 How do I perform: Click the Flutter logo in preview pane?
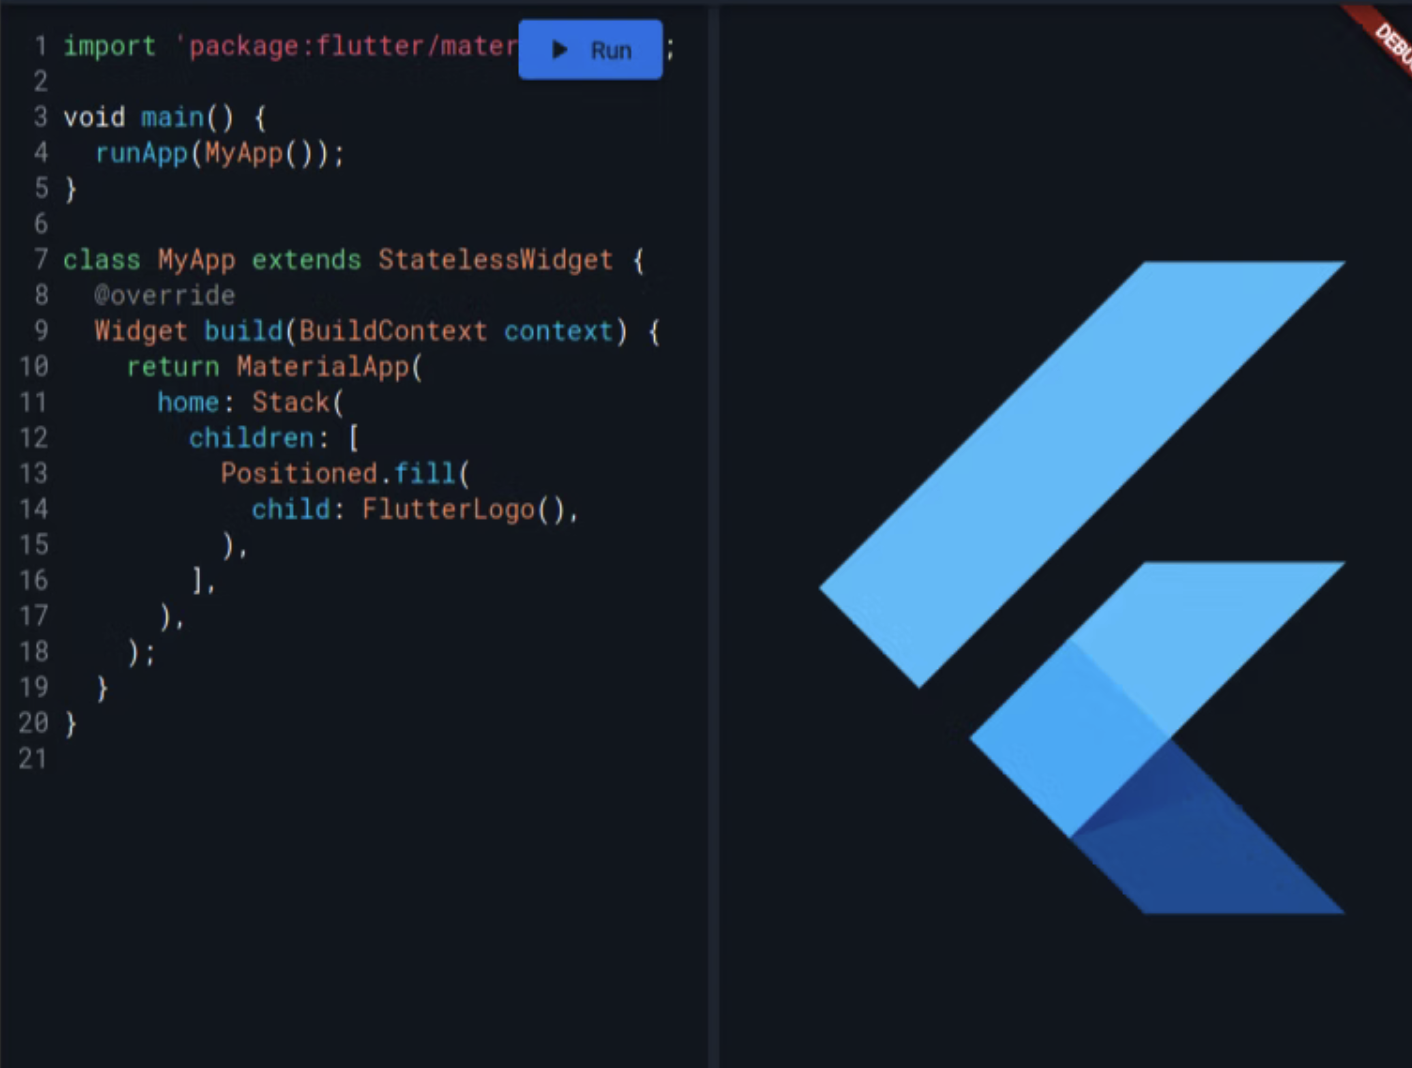pyautogui.click(x=1082, y=587)
